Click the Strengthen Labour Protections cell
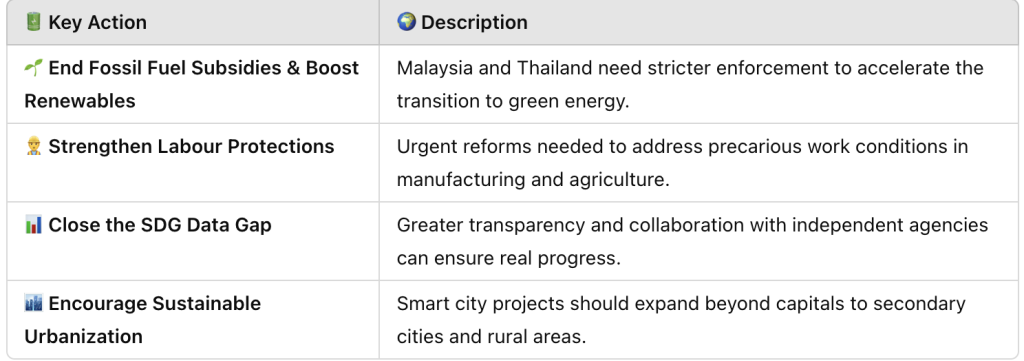The height and width of the screenshot is (361, 1024). pyautogui.click(x=193, y=163)
